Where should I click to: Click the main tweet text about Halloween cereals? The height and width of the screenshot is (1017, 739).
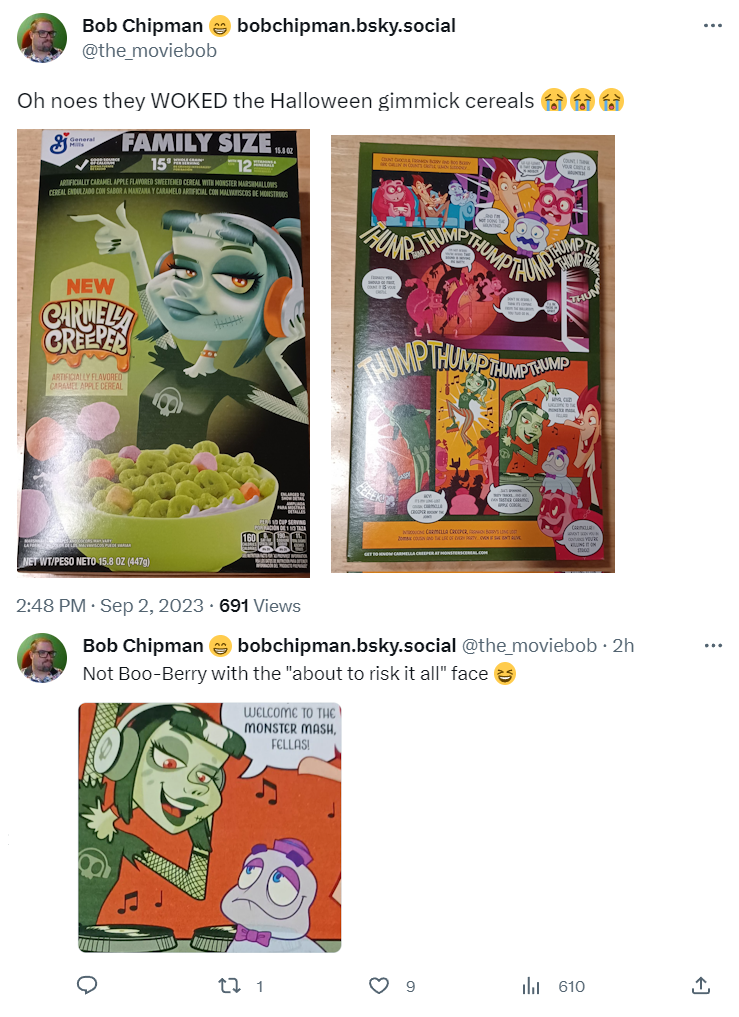click(x=321, y=101)
